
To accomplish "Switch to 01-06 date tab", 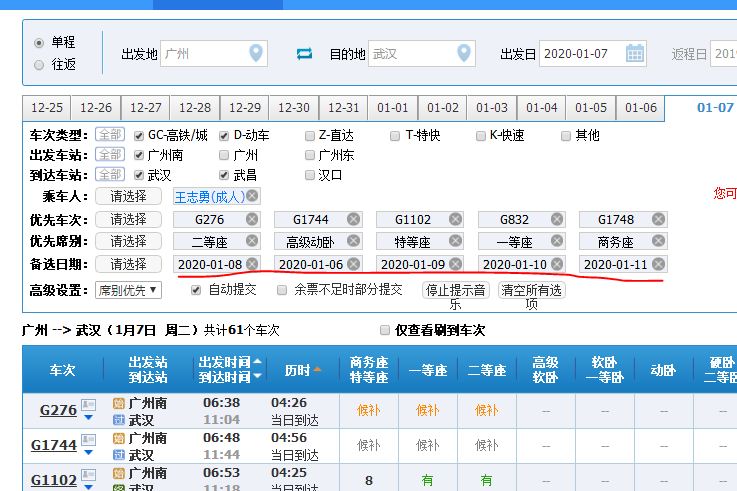I will tap(640, 108).
